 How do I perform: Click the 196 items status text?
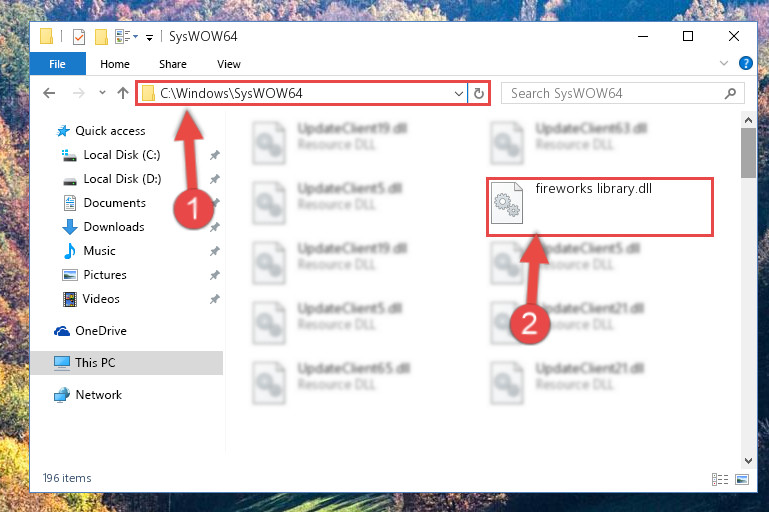pos(67,478)
